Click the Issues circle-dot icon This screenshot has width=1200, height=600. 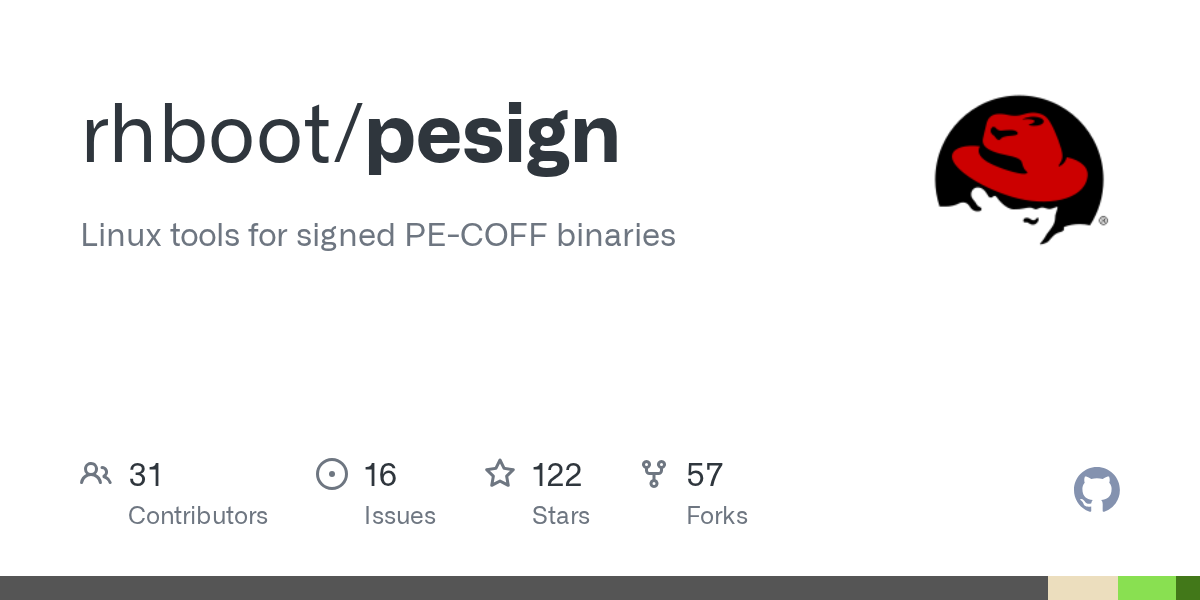coord(332,474)
